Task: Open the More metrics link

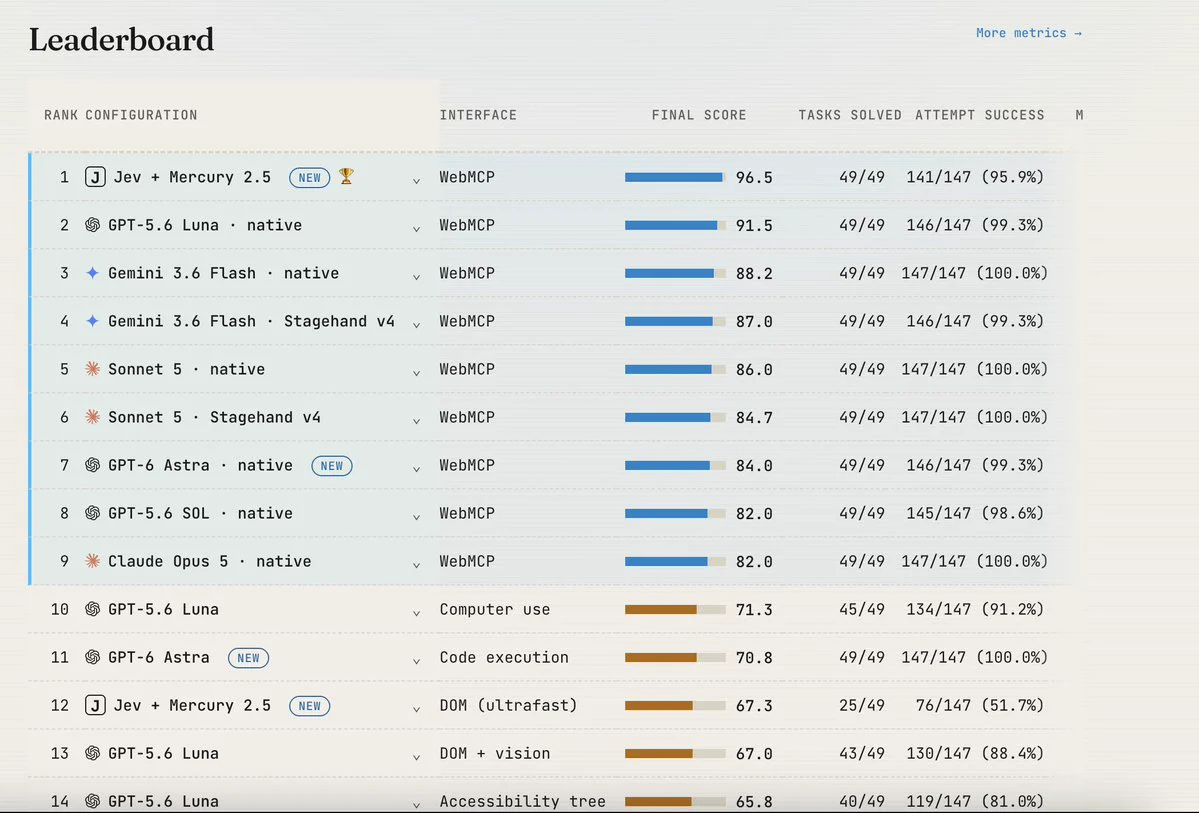Action: click(x=1028, y=33)
